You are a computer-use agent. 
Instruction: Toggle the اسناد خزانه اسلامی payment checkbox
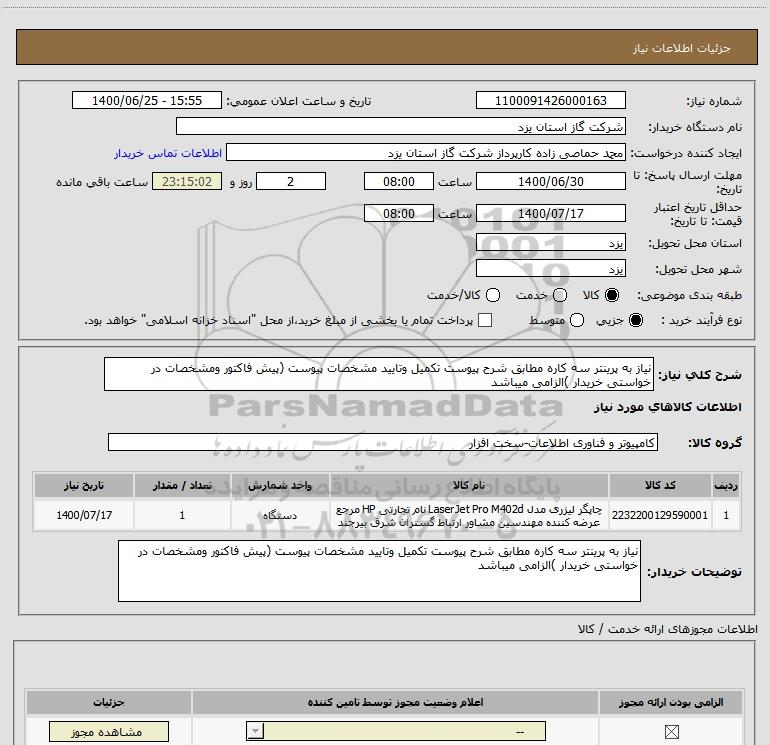485,320
